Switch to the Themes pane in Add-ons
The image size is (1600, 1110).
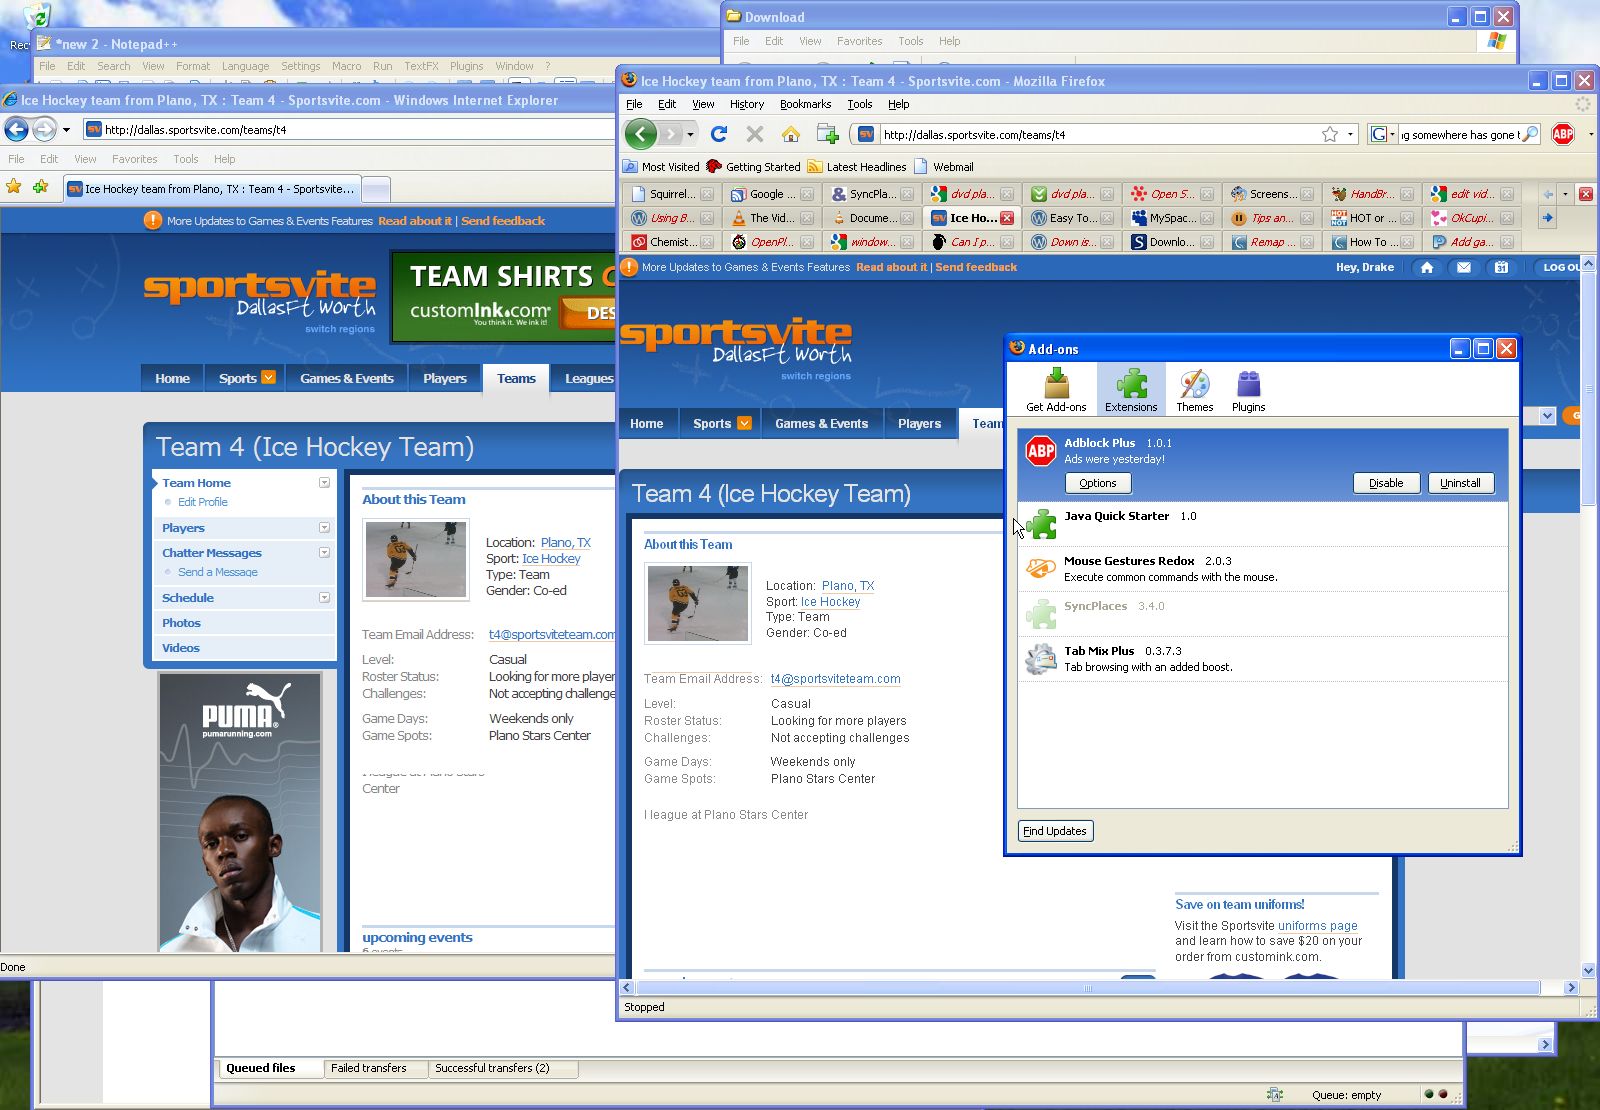click(x=1194, y=389)
